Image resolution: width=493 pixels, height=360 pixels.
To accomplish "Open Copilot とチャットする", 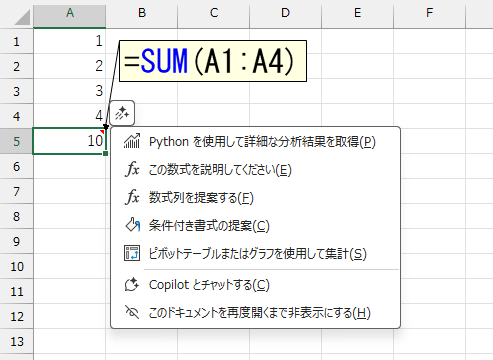I will click(255, 285).
